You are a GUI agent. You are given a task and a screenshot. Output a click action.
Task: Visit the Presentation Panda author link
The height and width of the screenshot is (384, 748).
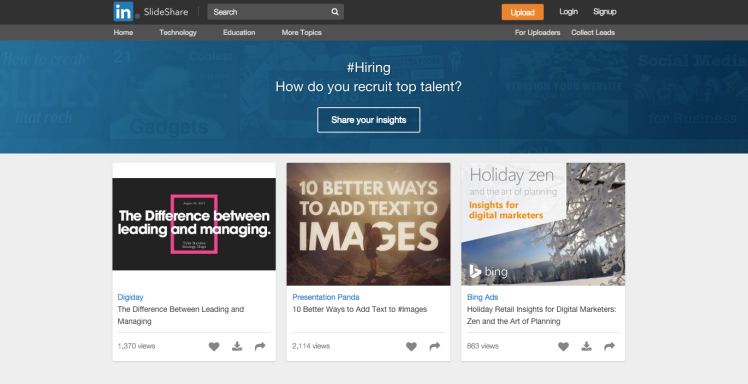326,297
